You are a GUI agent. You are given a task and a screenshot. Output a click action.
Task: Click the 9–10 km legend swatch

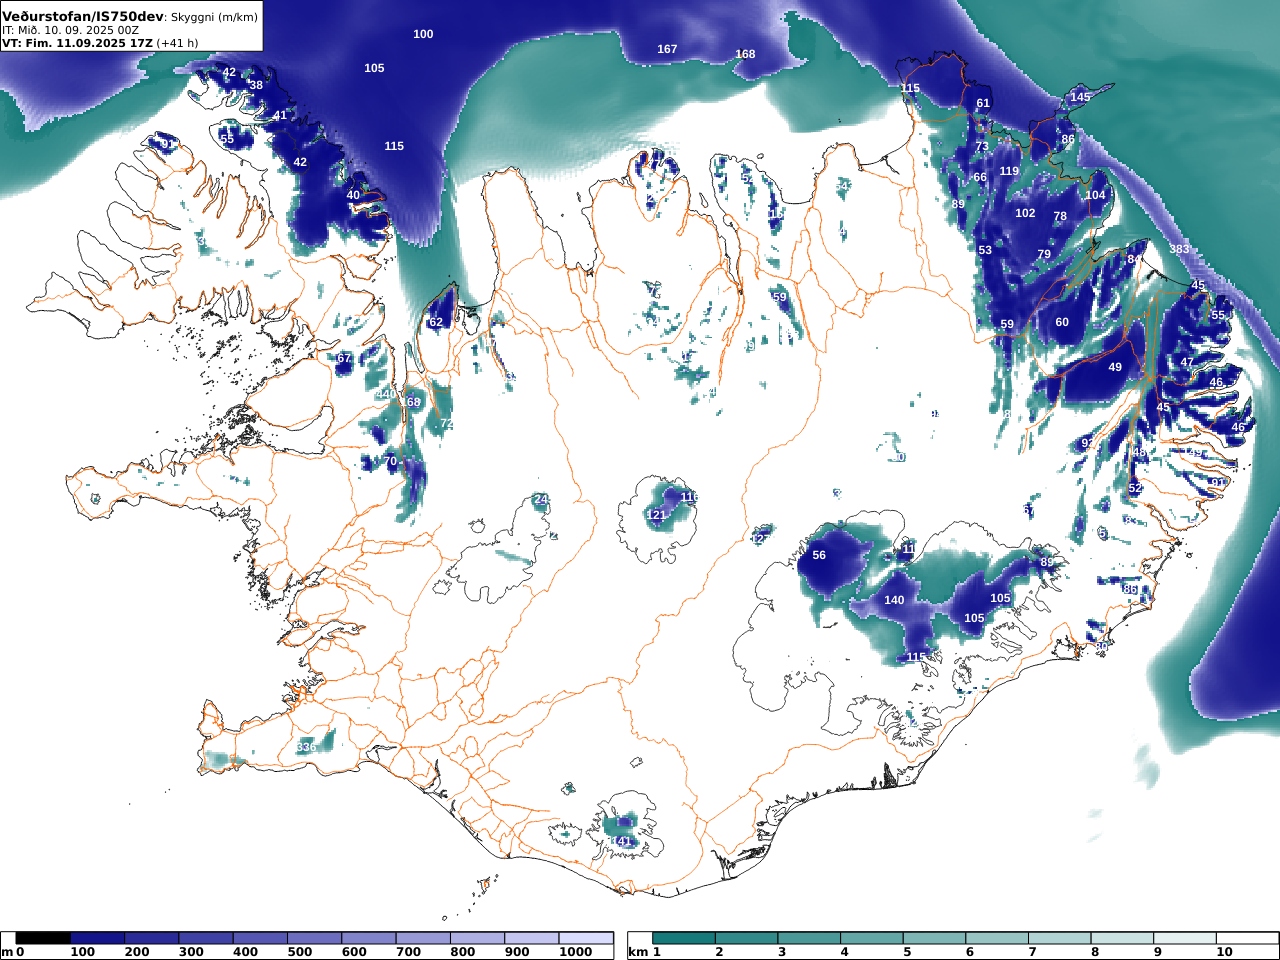point(1184,938)
